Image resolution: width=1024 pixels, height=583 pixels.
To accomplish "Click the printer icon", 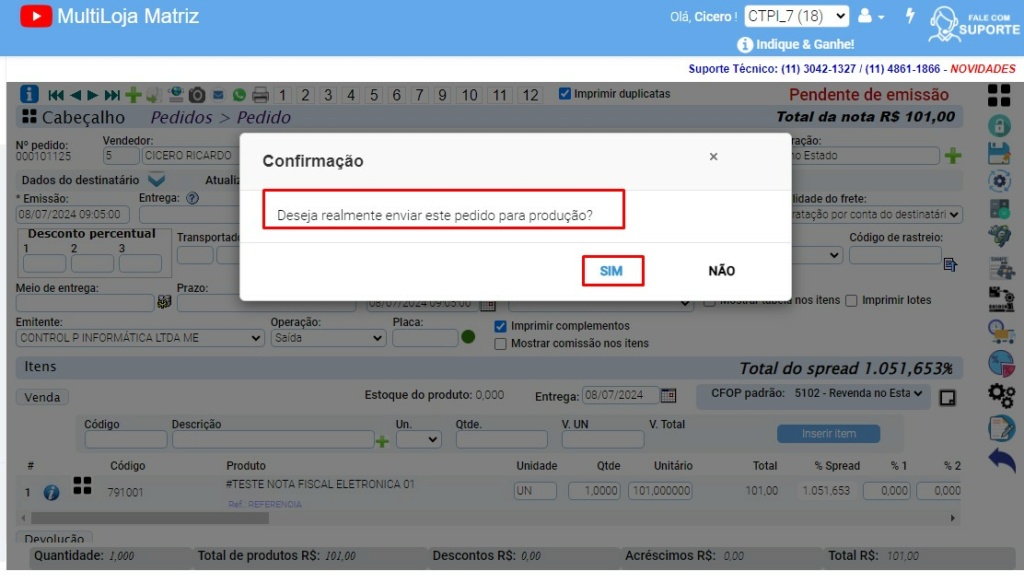I will coord(260,95).
